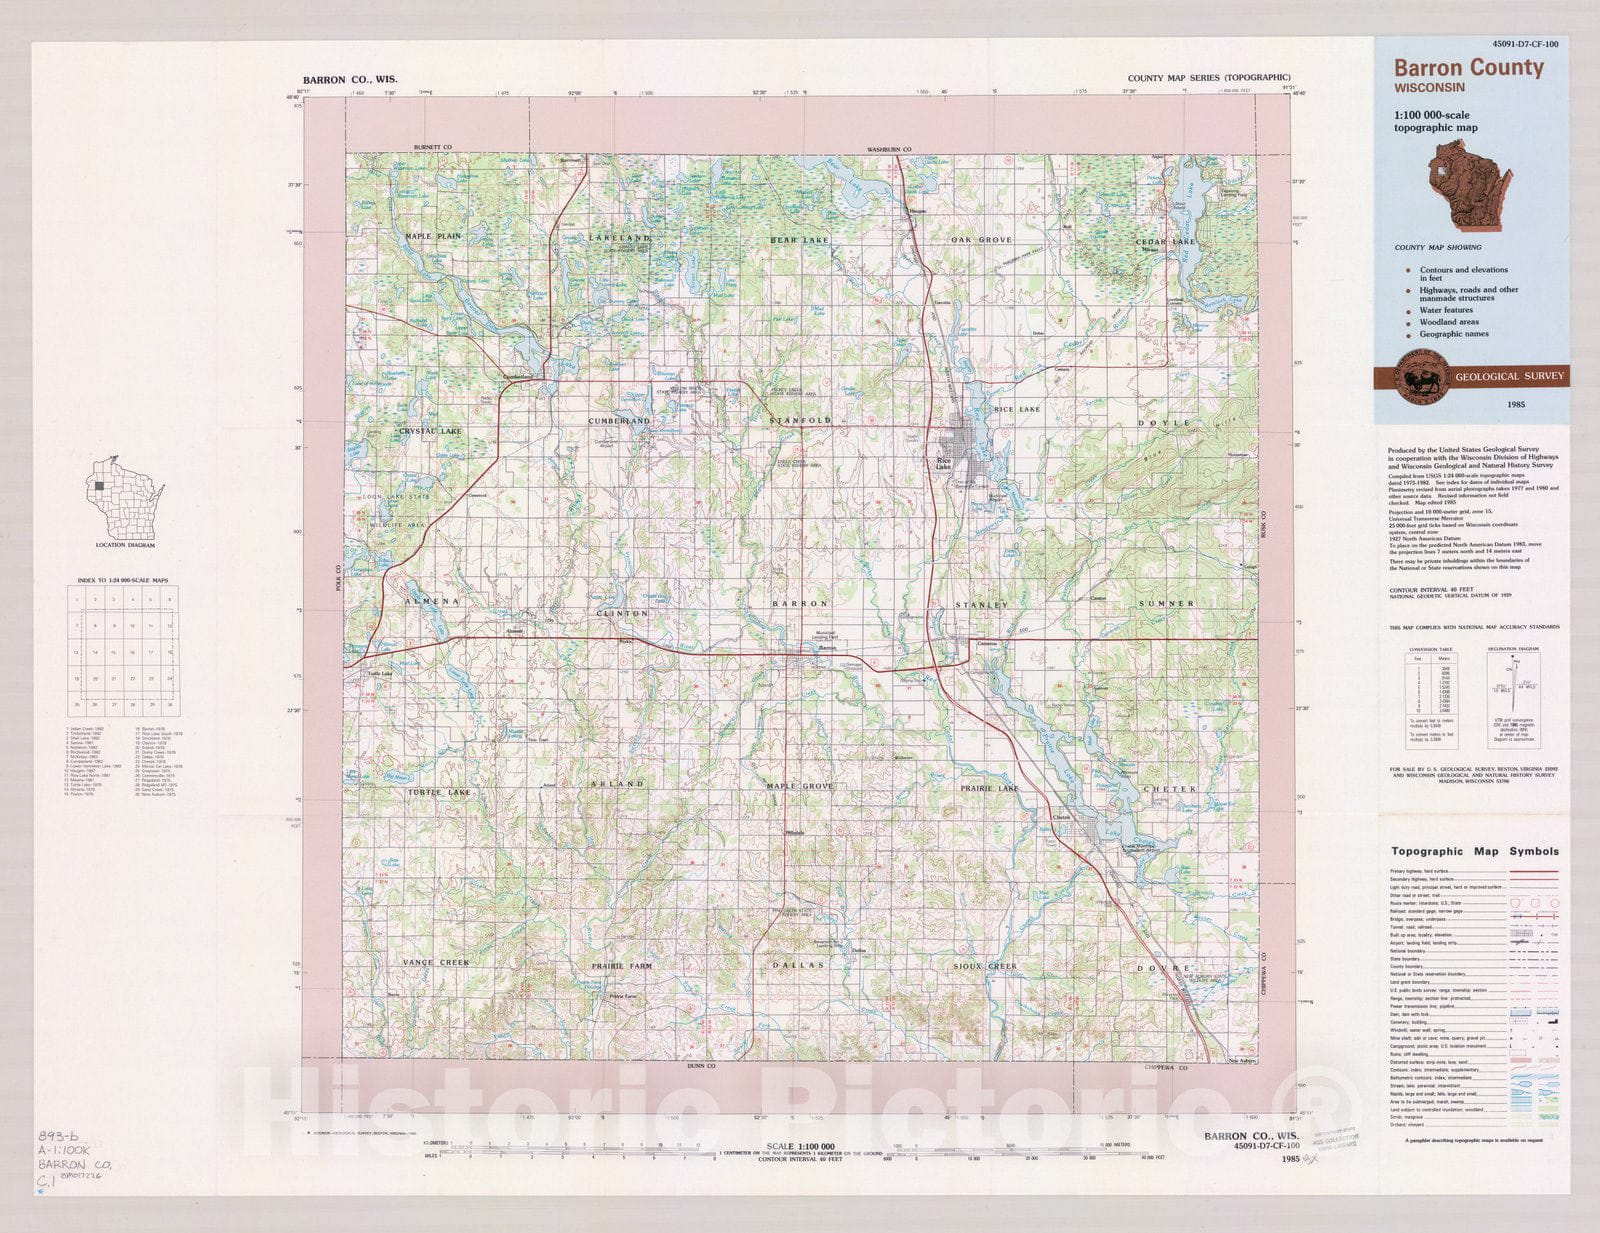Click 'DOYLE' township label

point(1164,423)
